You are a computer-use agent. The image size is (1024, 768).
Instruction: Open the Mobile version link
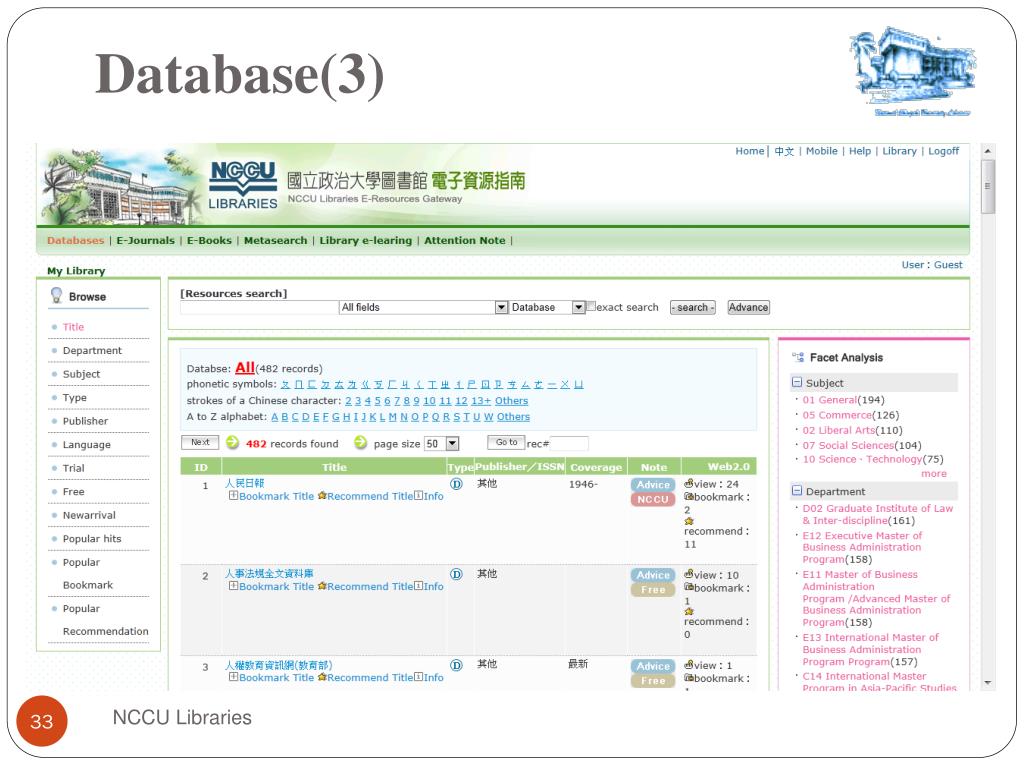click(822, 151)
